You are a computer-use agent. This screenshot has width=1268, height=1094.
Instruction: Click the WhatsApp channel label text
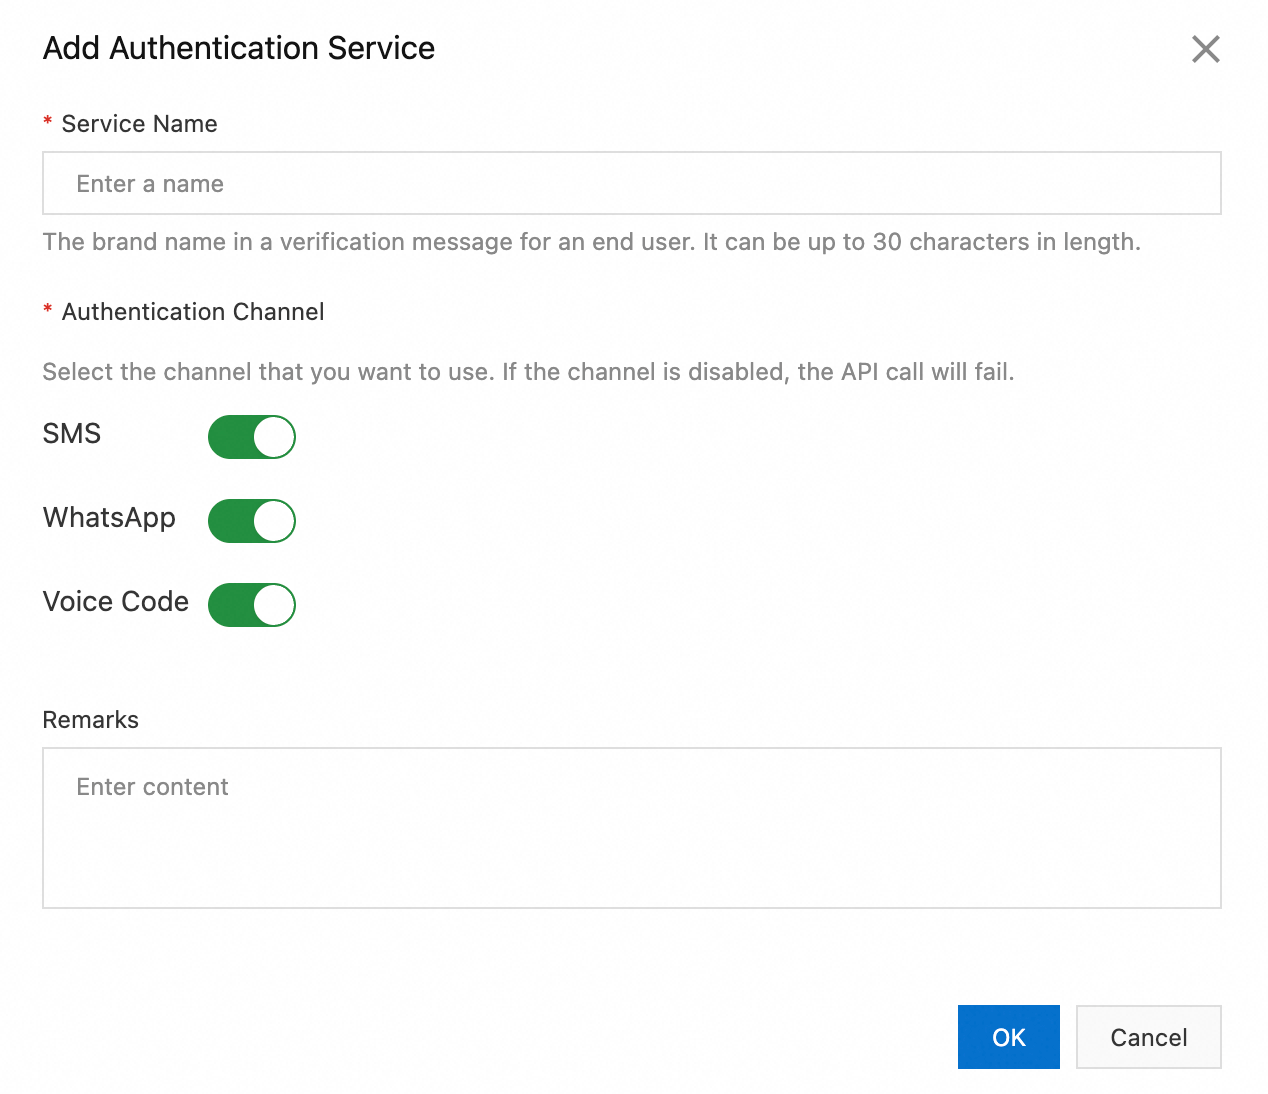[x=109, y=518]
